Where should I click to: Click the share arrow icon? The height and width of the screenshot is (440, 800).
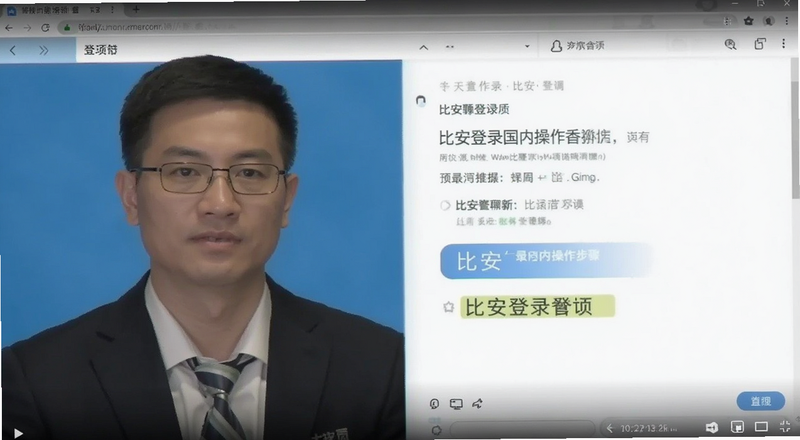point(478,404)
